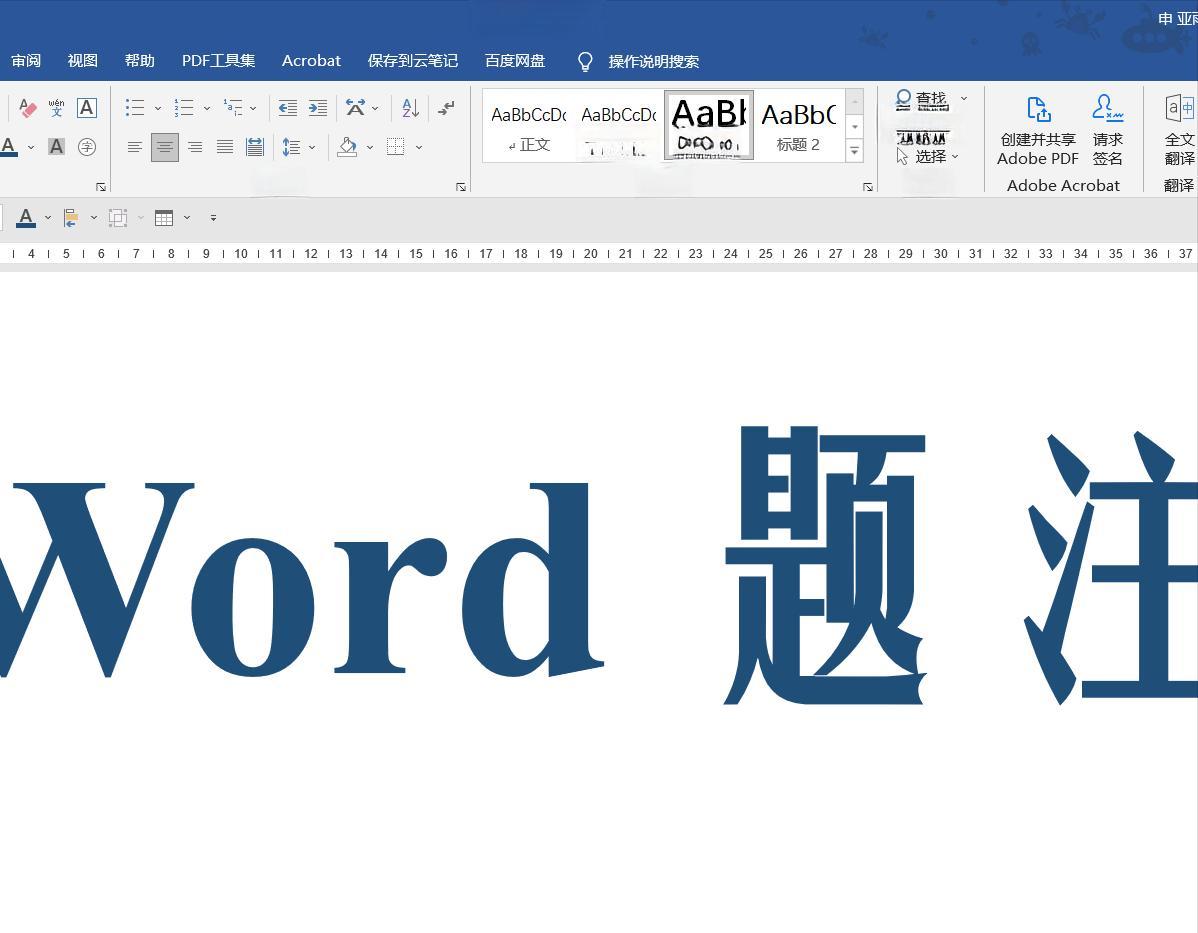Open the 保存到云笔记 tab

pos(413,61)
